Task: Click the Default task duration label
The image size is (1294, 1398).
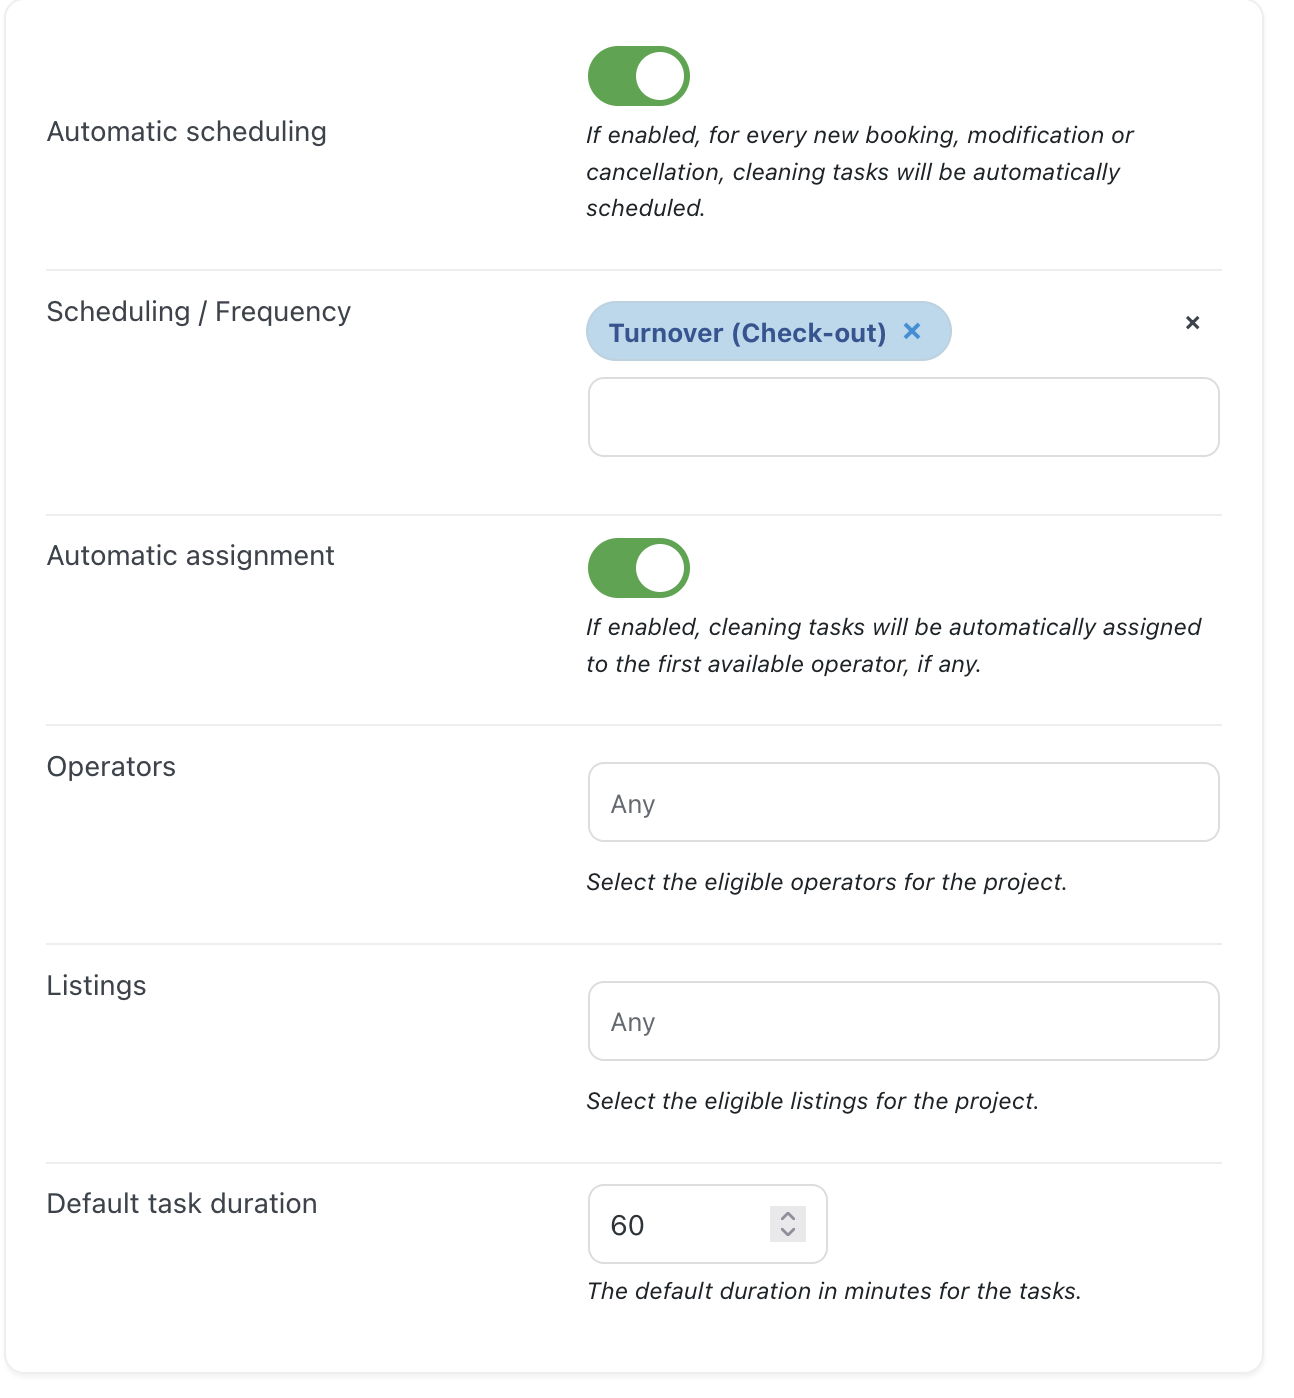Action: click(182, 1204)
